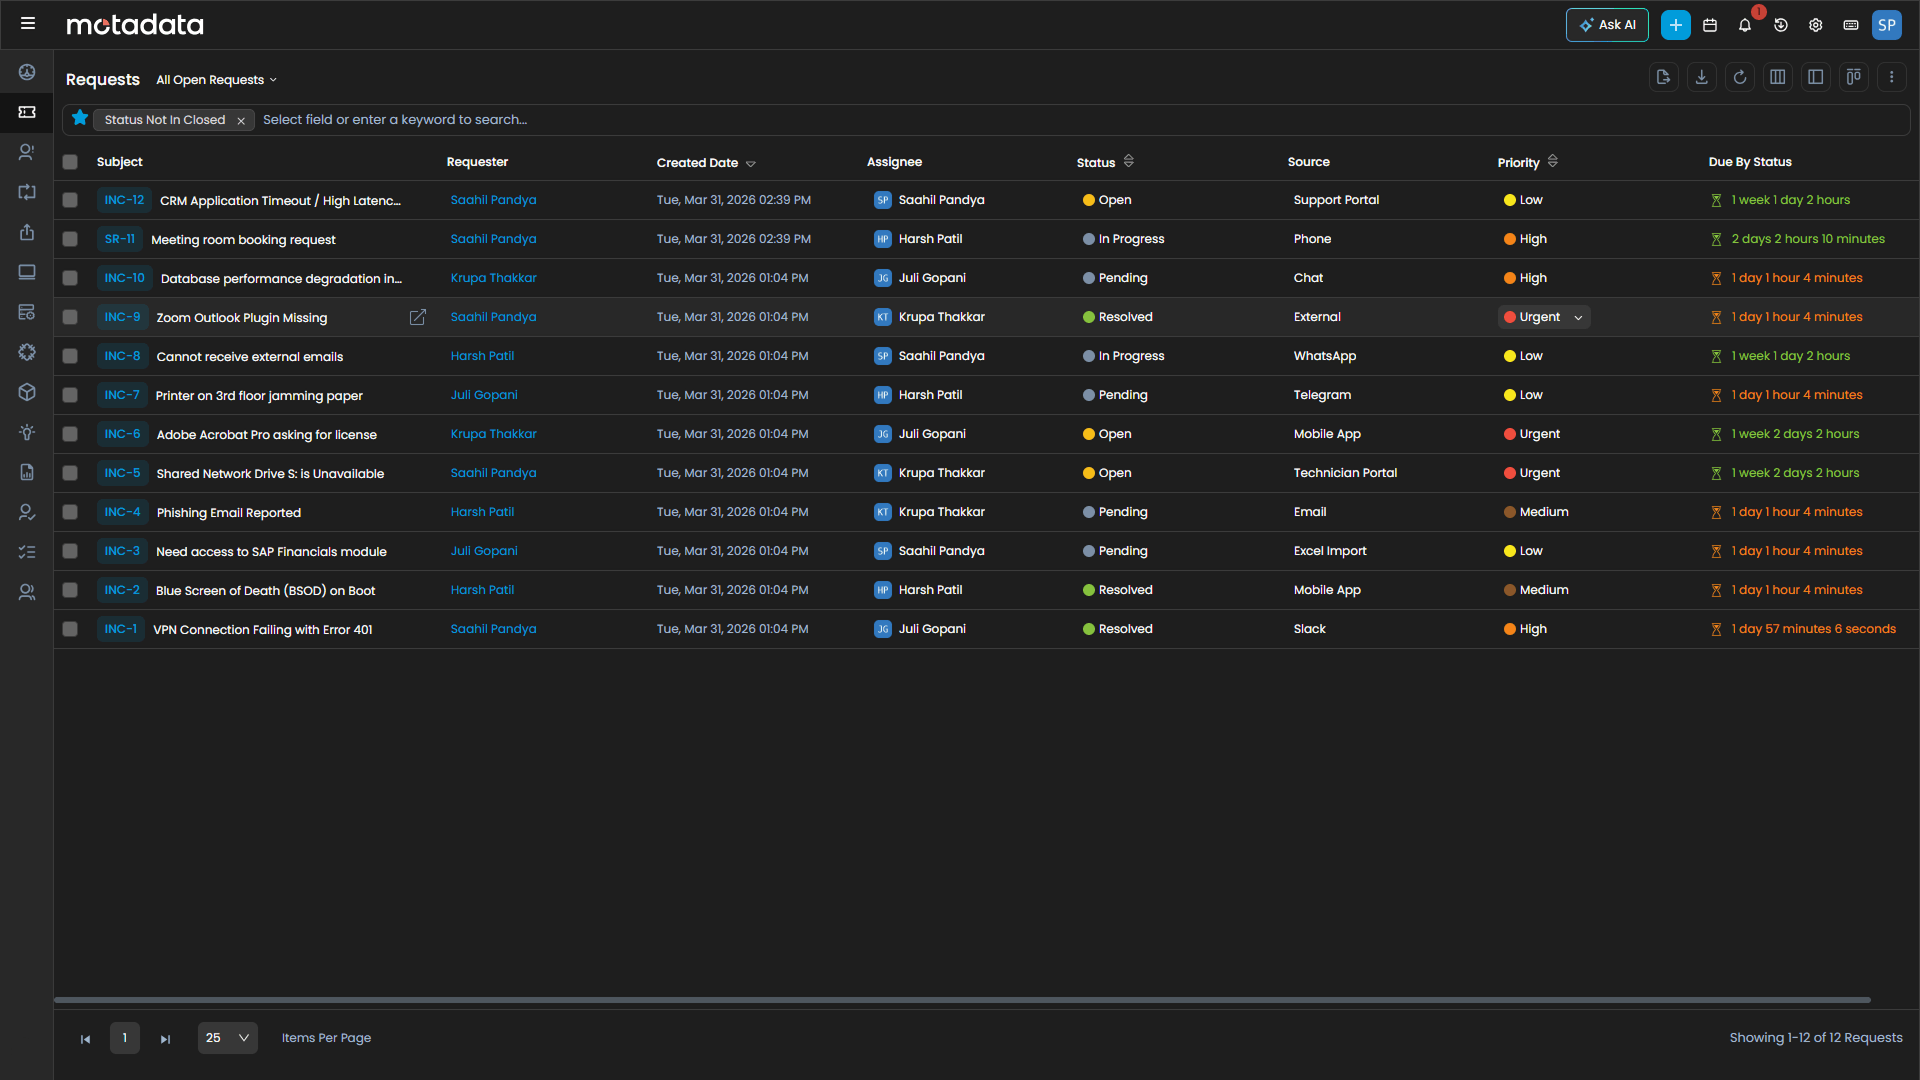Toggle the select-all checkbox in the header row
This screenshot has width=1920, height=1080.
[70, 162]
